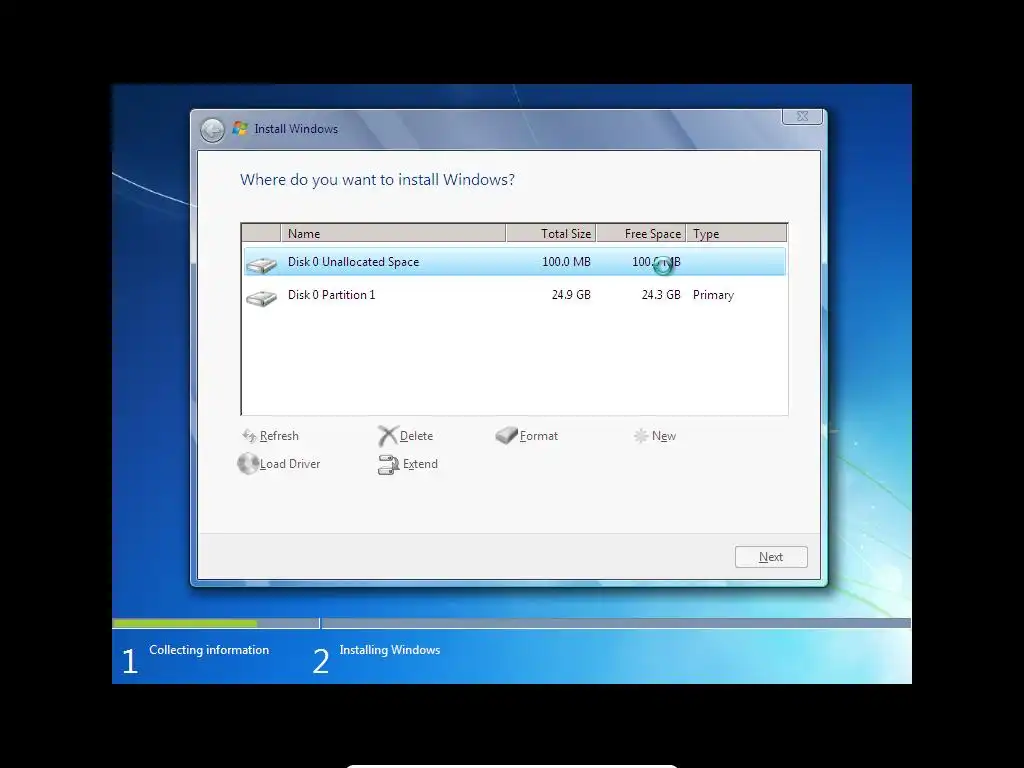Click the back arrow in Install Windows
This screenshot has width=1024, height=768.
[212, 130]
